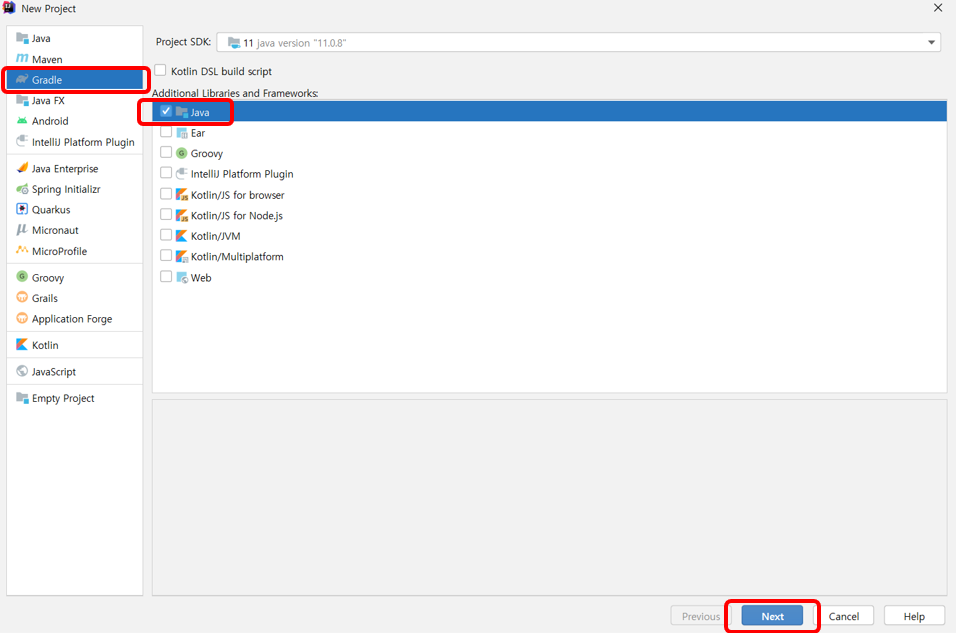The width and height of the screenshot is (956, 633).
Task: Click the 'MicroProfile' label
Action: (59, 251)
